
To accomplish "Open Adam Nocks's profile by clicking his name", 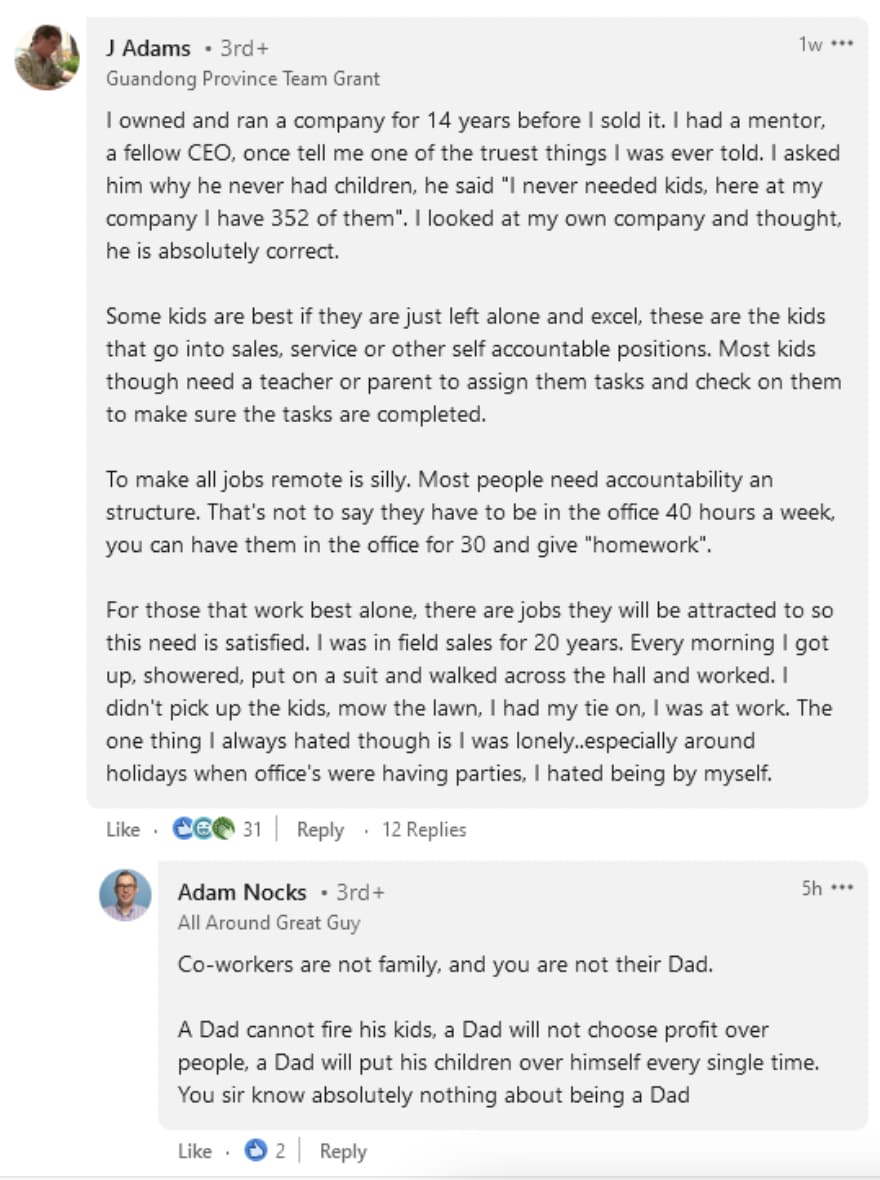I will pos(242,892).
